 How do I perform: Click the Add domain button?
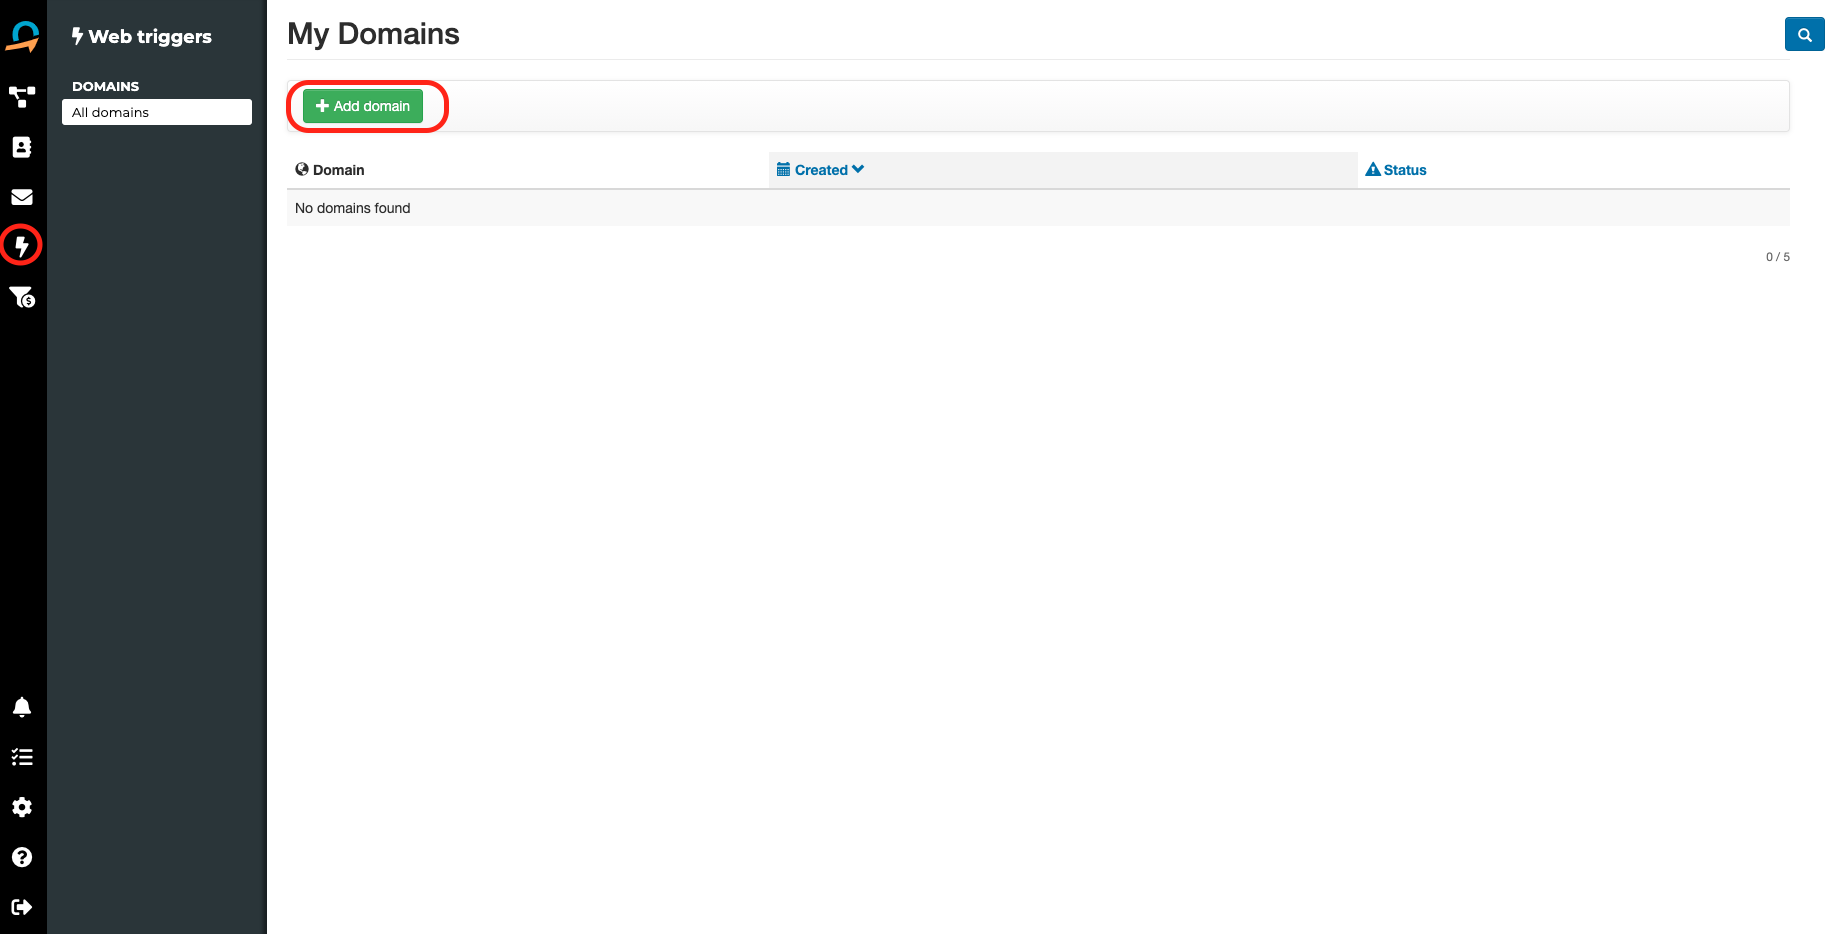click(x=363, y=106)
